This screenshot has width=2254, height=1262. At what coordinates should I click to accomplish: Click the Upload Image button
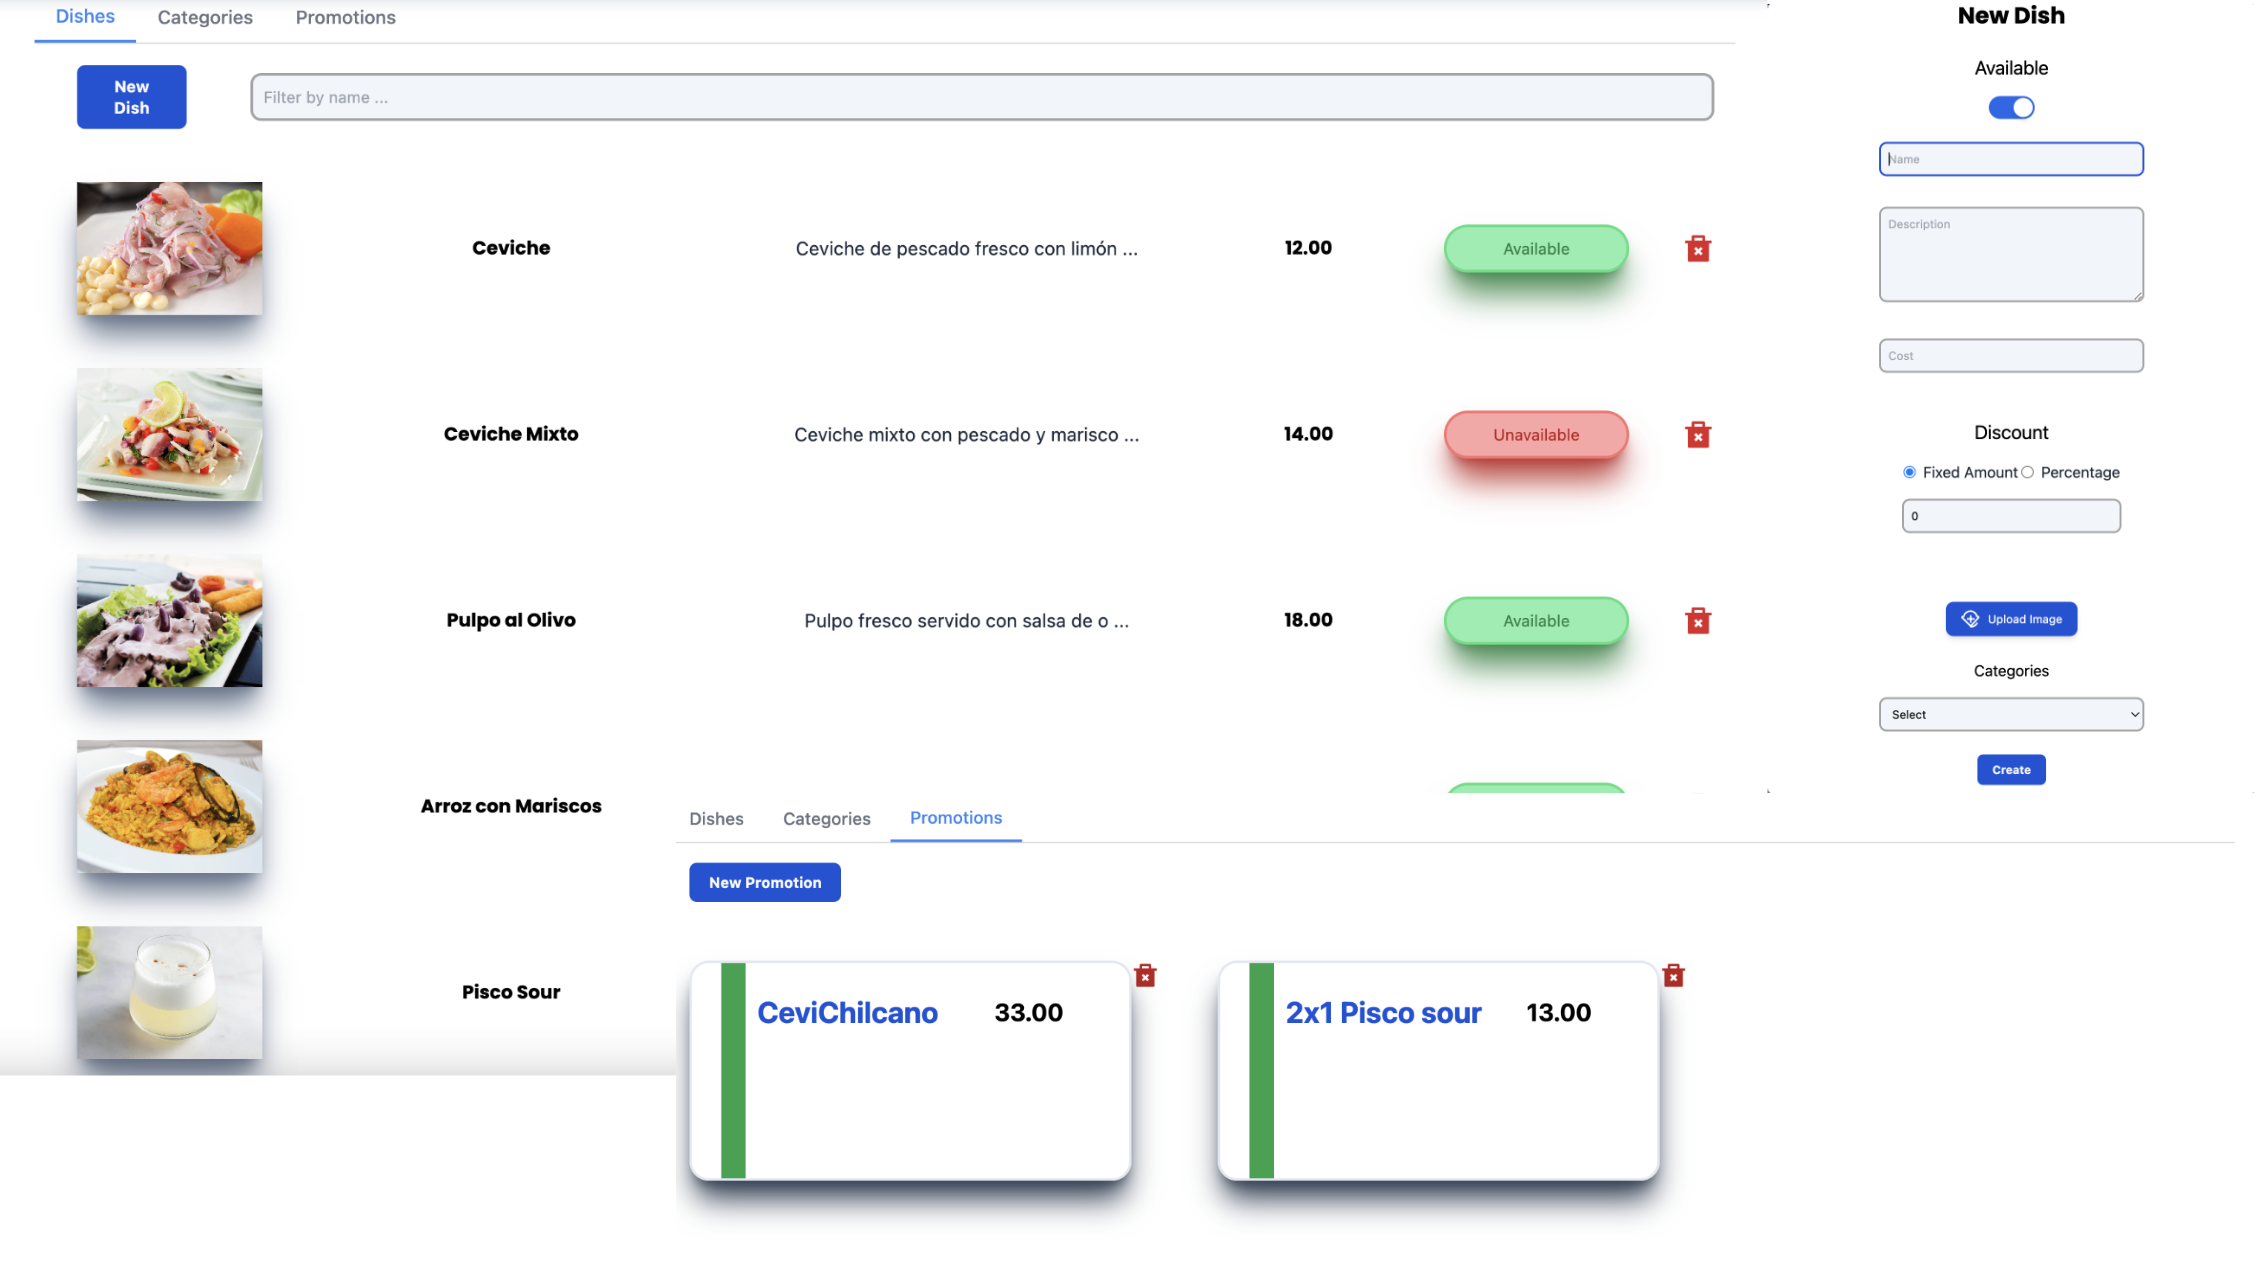click(2011, 619)
